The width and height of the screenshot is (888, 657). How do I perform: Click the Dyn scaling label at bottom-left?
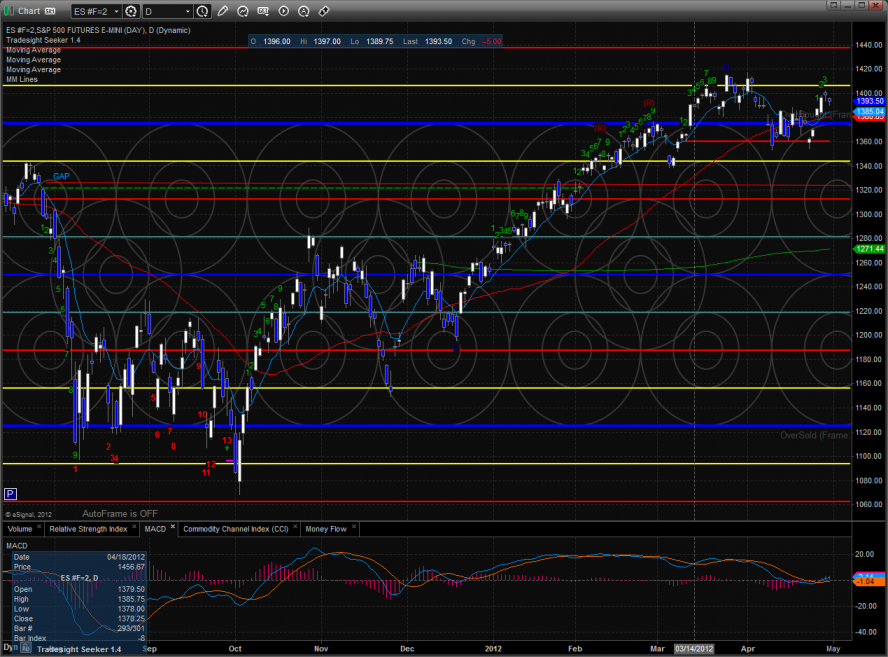(11, 647)
